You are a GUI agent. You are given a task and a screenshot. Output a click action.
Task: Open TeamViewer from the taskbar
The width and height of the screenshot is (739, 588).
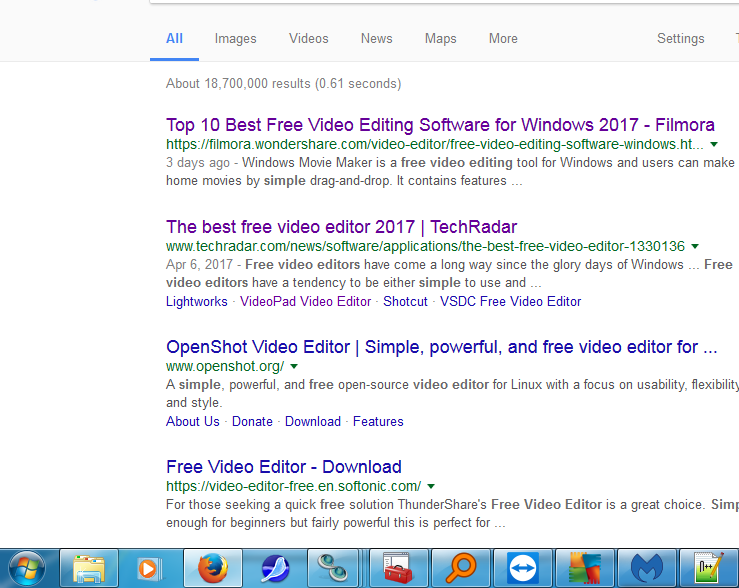[523, 569]
